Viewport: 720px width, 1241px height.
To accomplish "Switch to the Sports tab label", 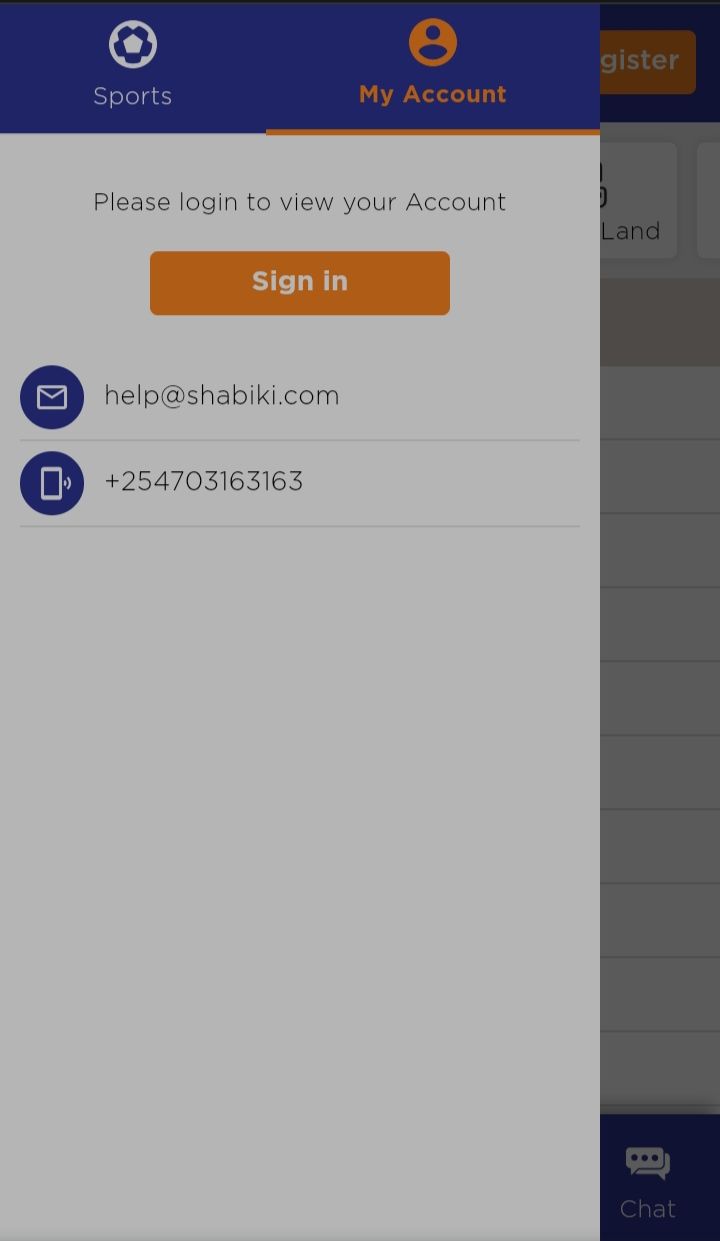I will click(133, 96).
